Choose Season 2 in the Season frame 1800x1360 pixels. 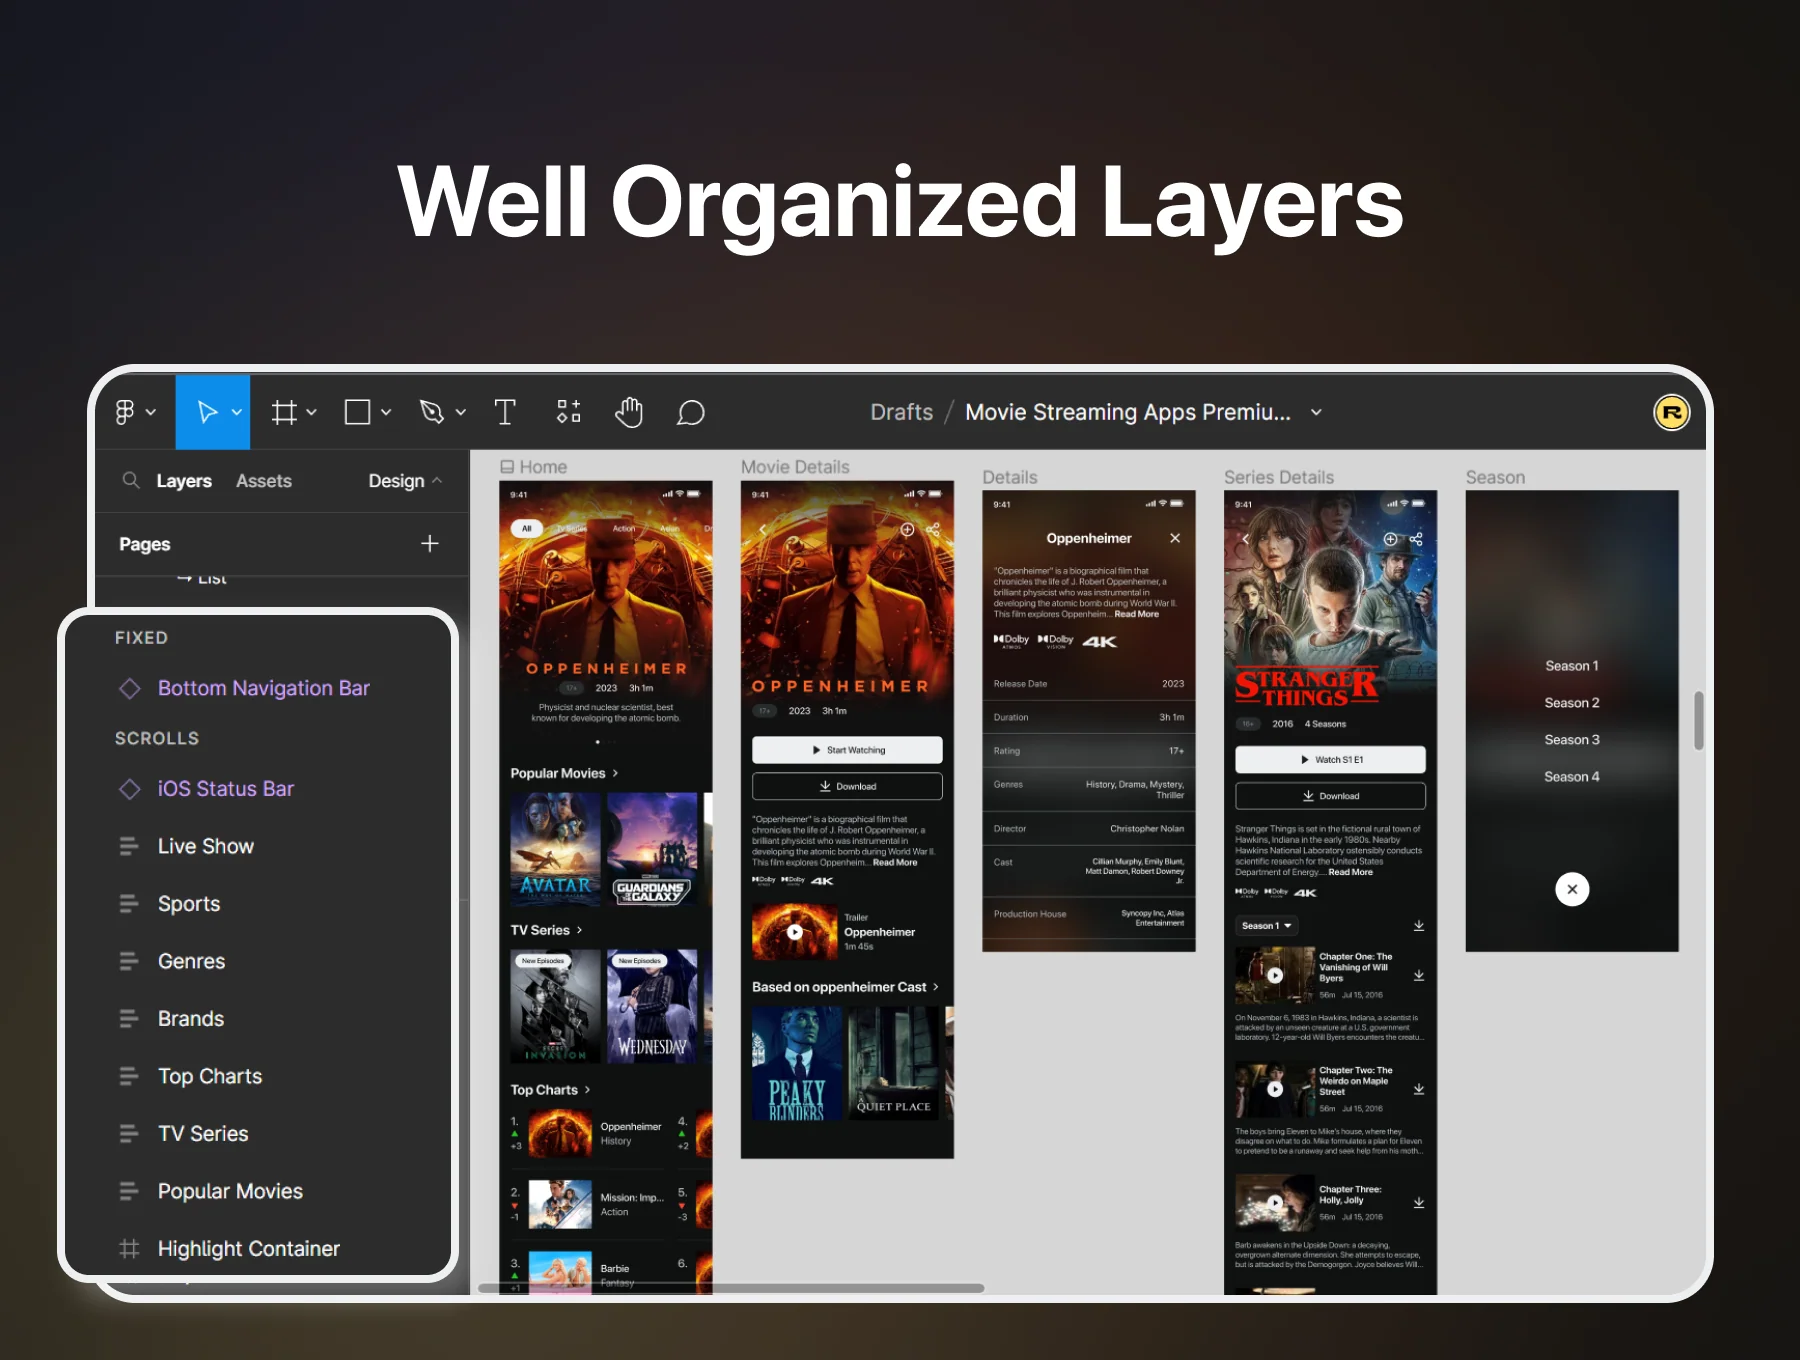(x=1571, y=703)
